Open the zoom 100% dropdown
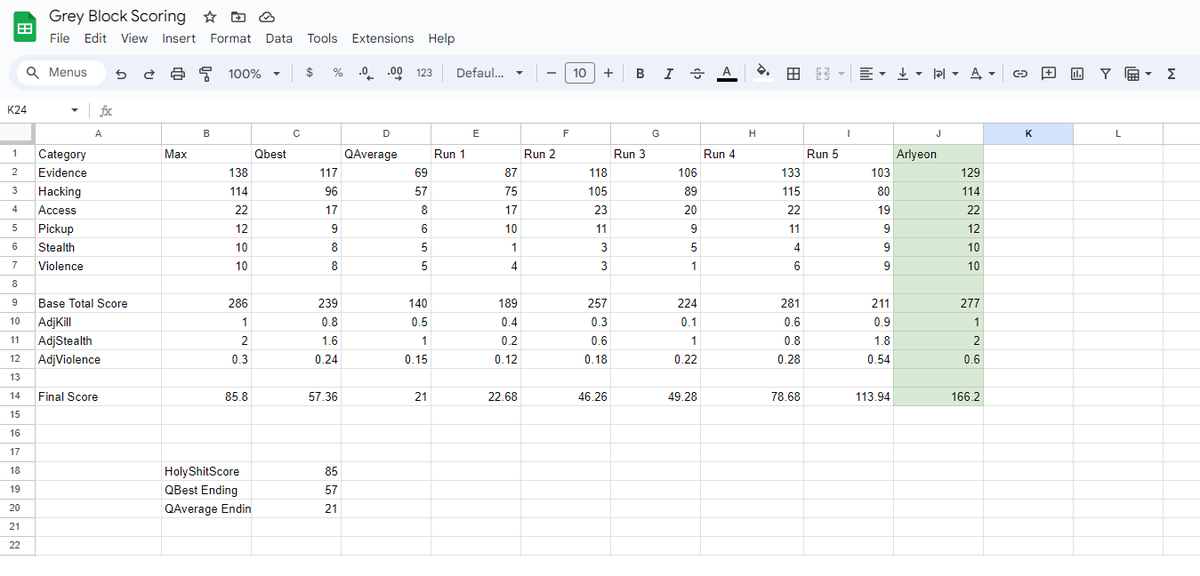Image resolution: width=1200 pixels, height=576 pixels. tap(254, 73)
